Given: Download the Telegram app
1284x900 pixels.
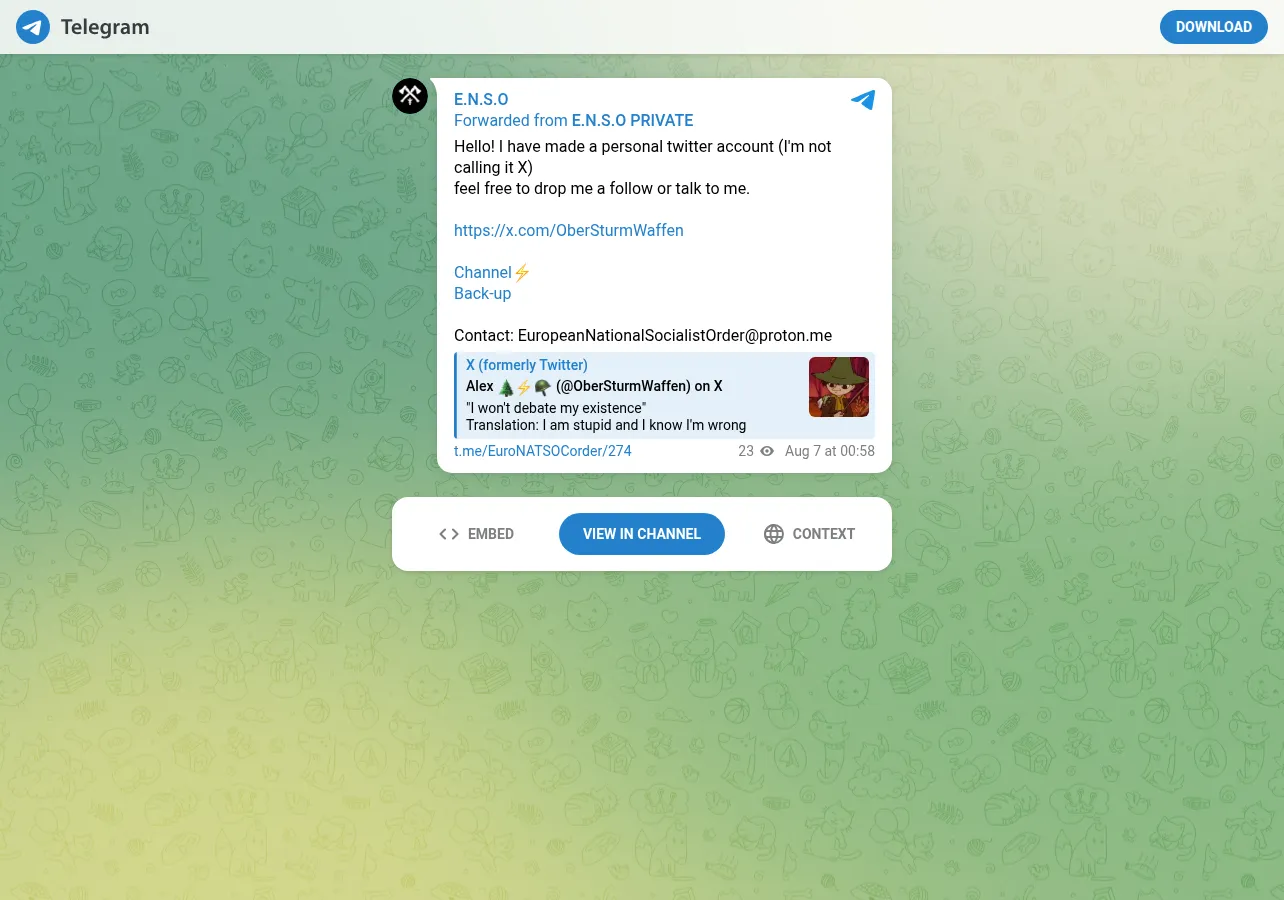Looking at the screenshot, I should 1214,27.
